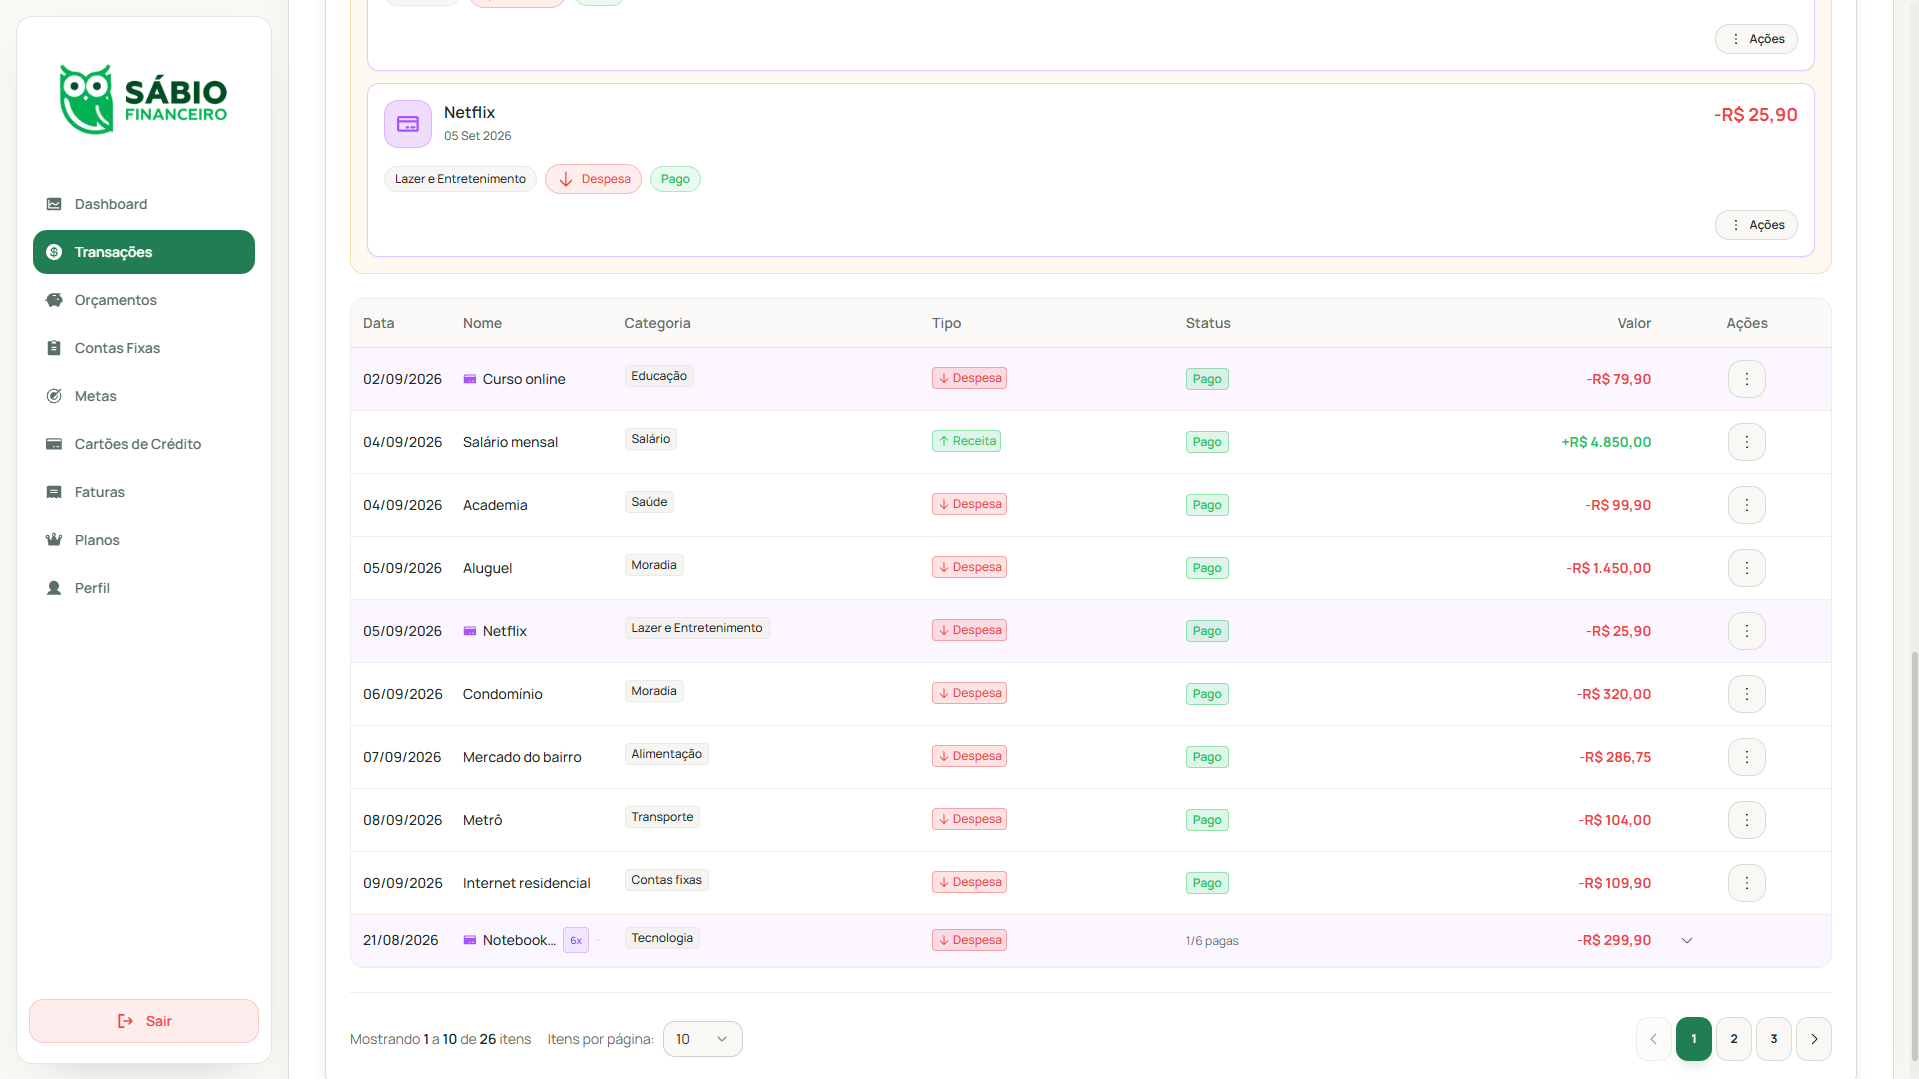This screenshot has height=1079, width=1919.
Task: Open Ações menu on Netflix card
Action: [1756, 225]
